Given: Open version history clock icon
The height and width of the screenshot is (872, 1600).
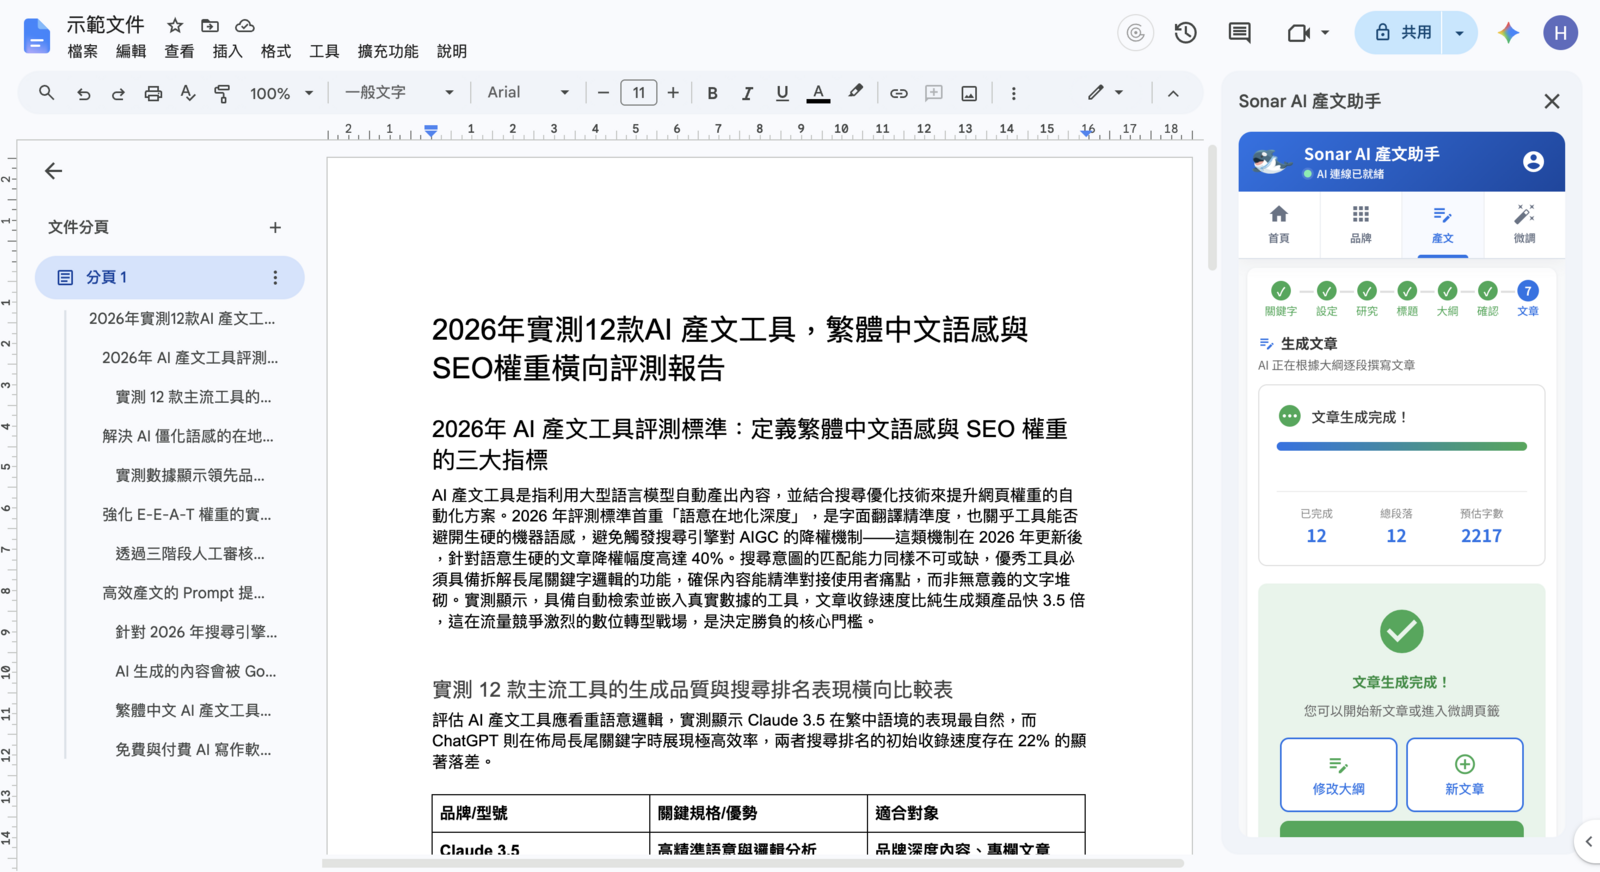Looking at the screenshot, I should point(1185,33).
